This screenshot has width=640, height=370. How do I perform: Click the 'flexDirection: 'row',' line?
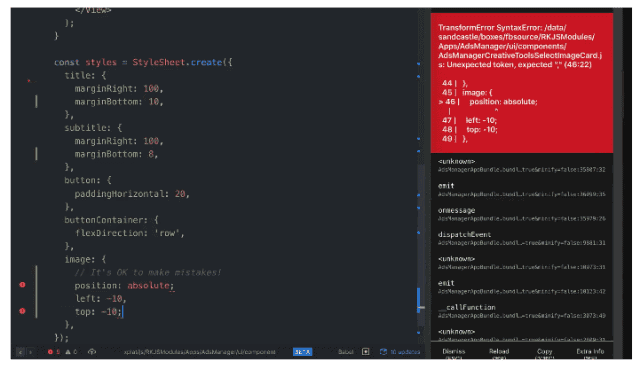click(x=129, y=233)
